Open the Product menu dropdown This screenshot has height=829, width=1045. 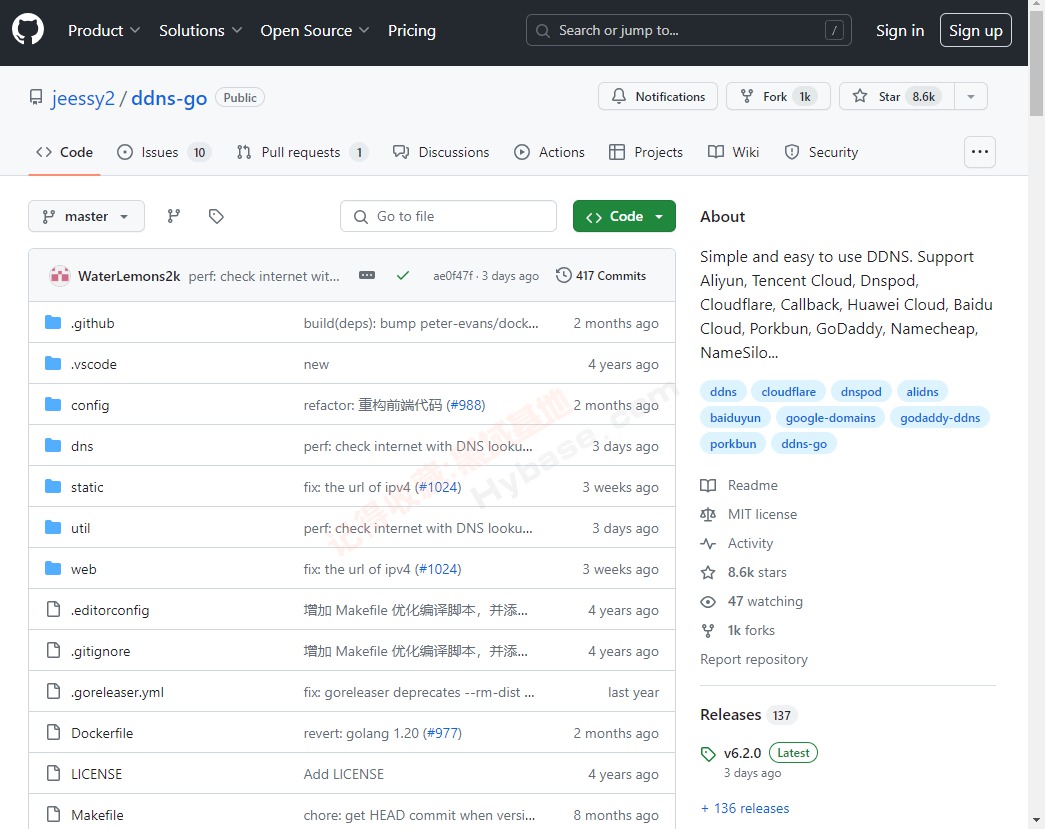point(104,31)
